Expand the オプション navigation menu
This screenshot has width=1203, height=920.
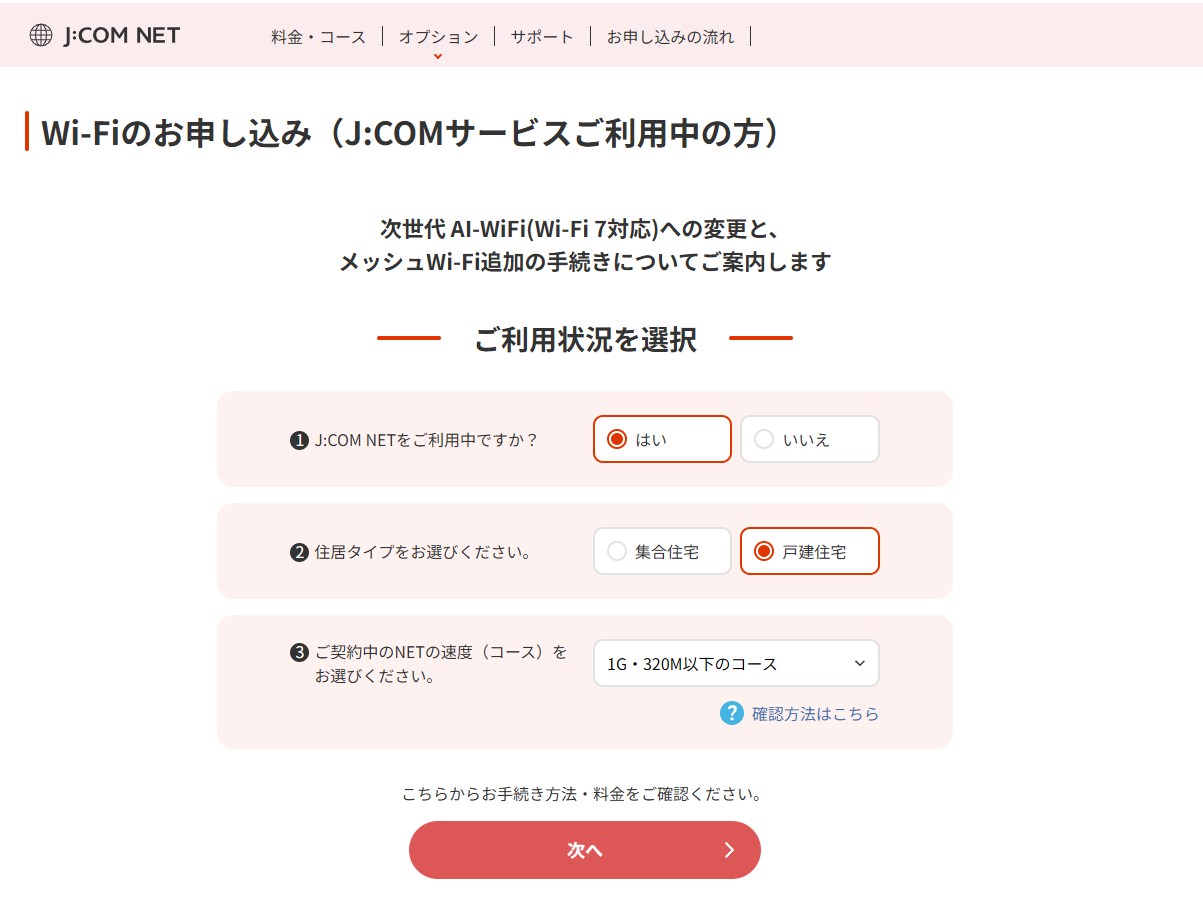[438, 37]
